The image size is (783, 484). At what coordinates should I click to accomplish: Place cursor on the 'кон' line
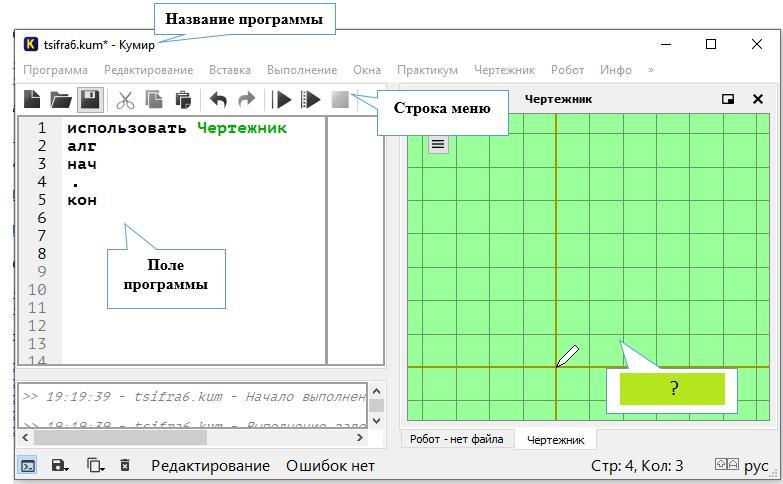point(82,200)
